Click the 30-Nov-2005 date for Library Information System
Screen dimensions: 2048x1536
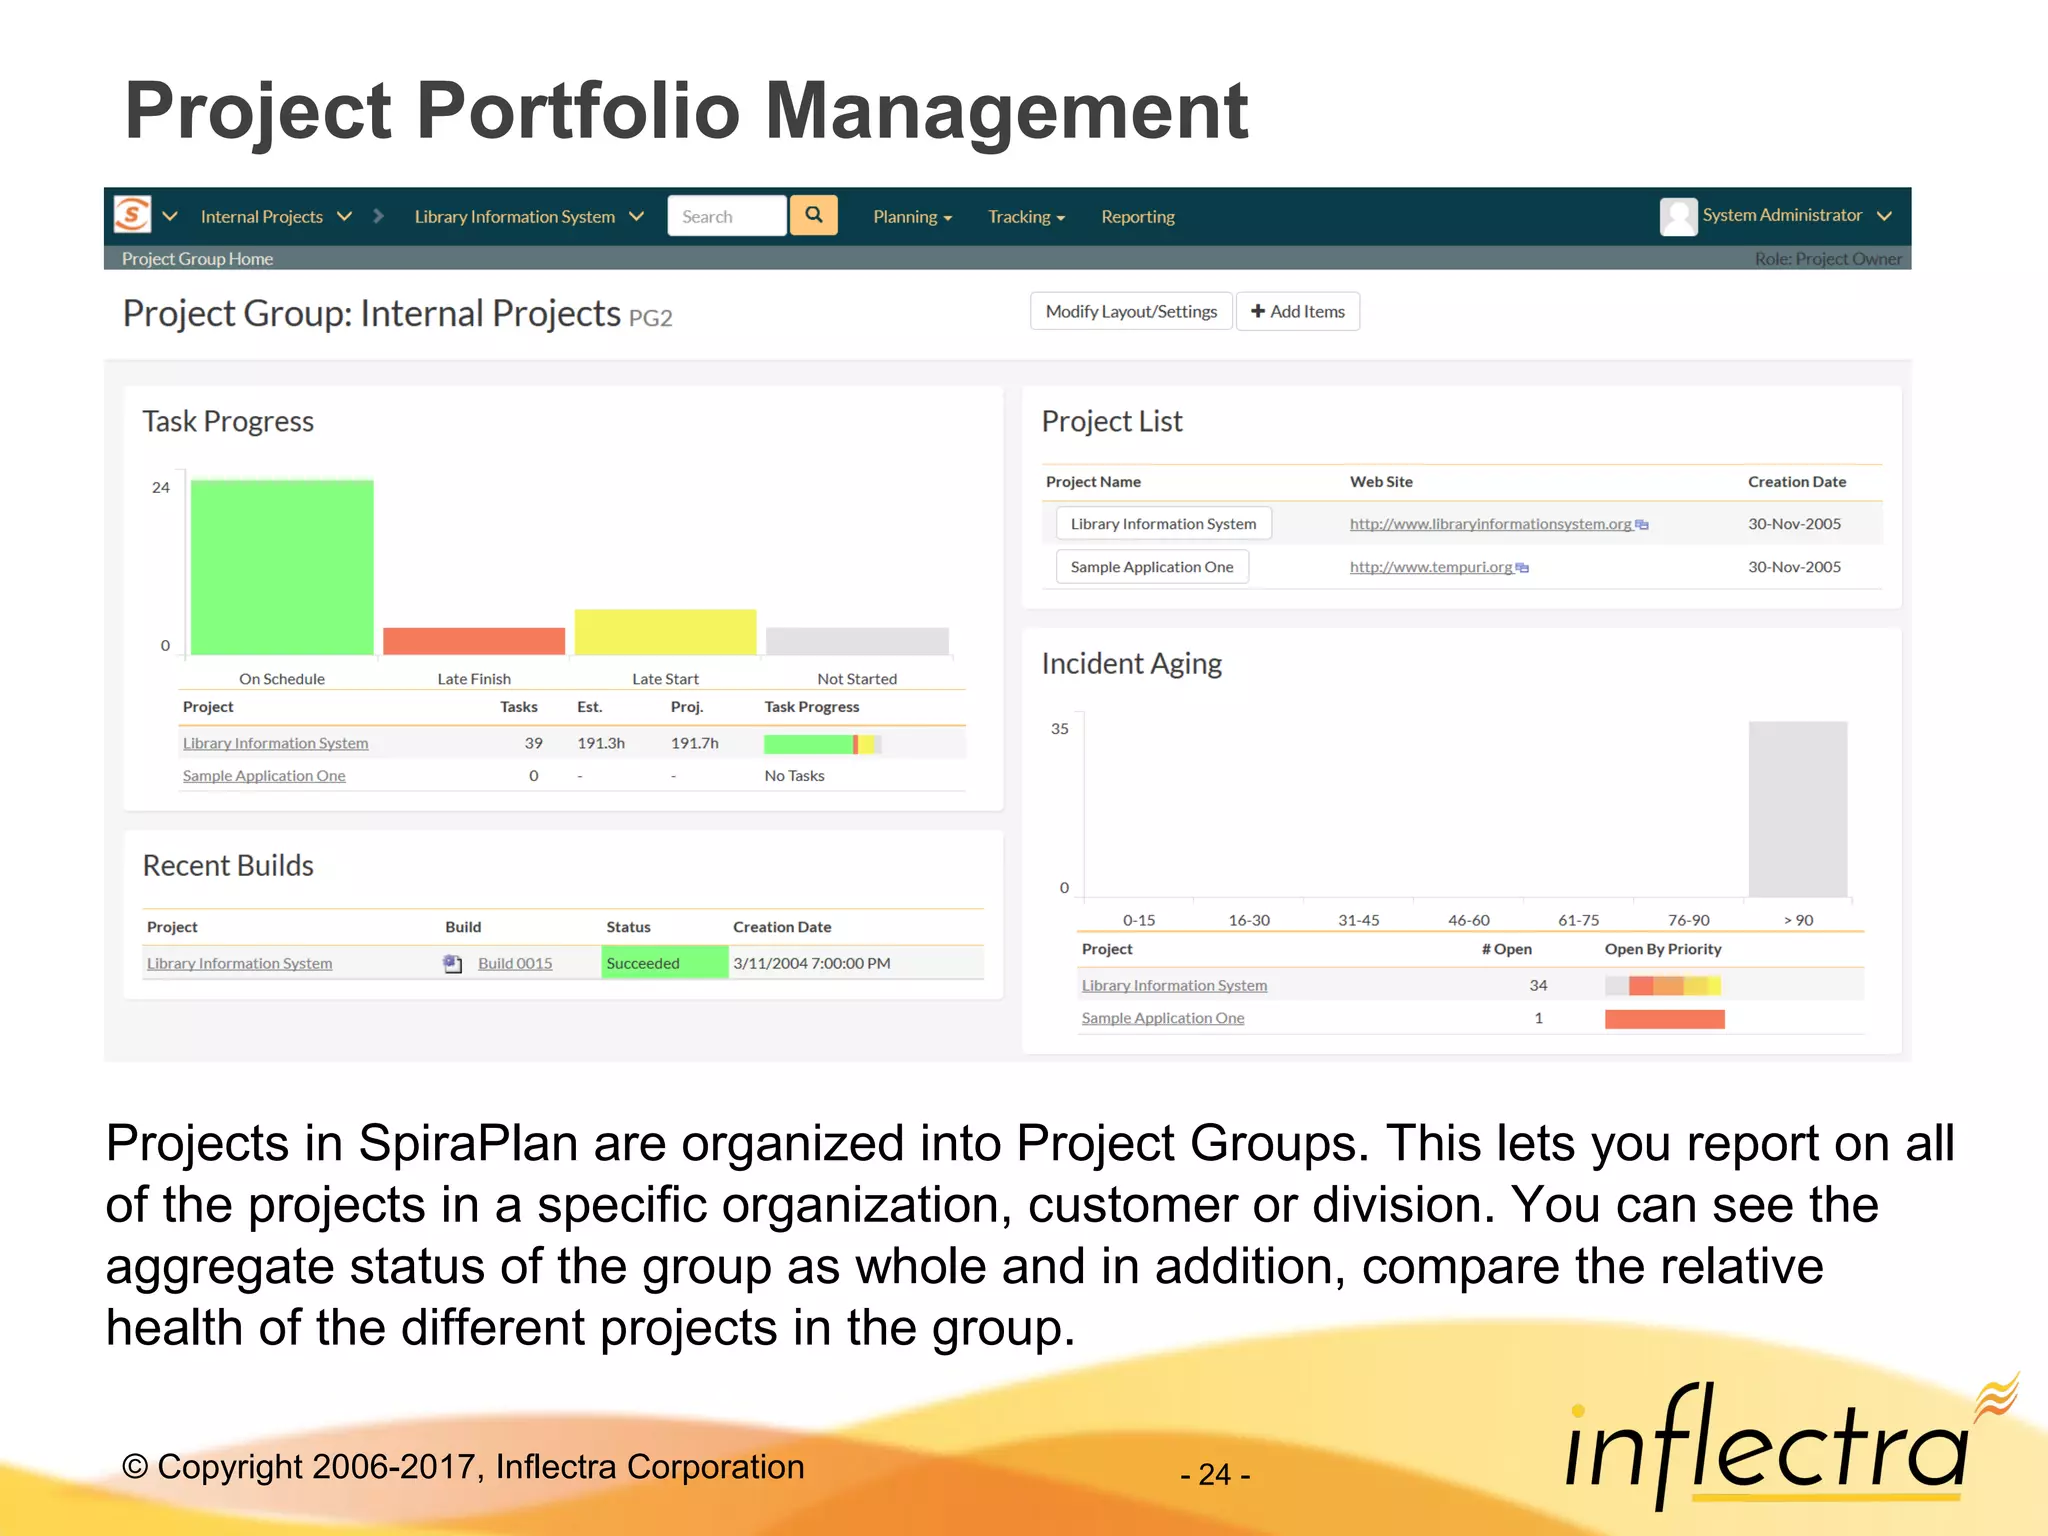click(x=1794, y=524)
